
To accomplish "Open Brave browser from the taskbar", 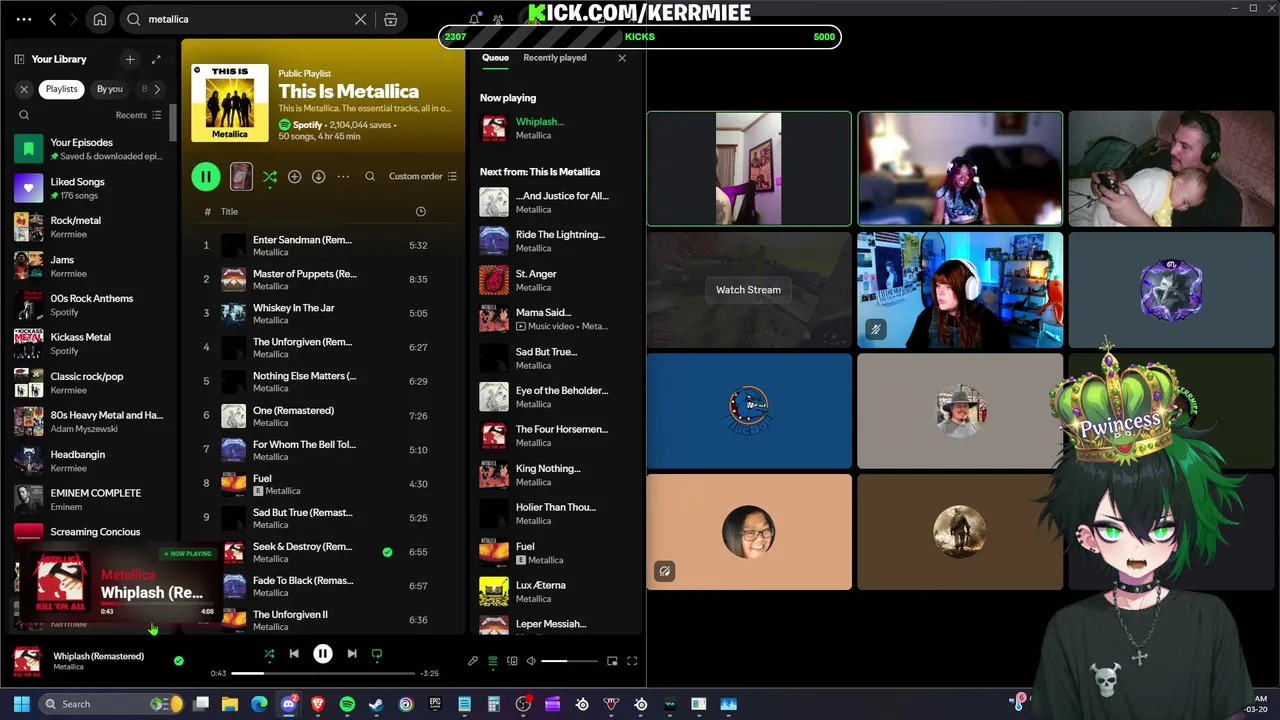I will click(318, 704).
